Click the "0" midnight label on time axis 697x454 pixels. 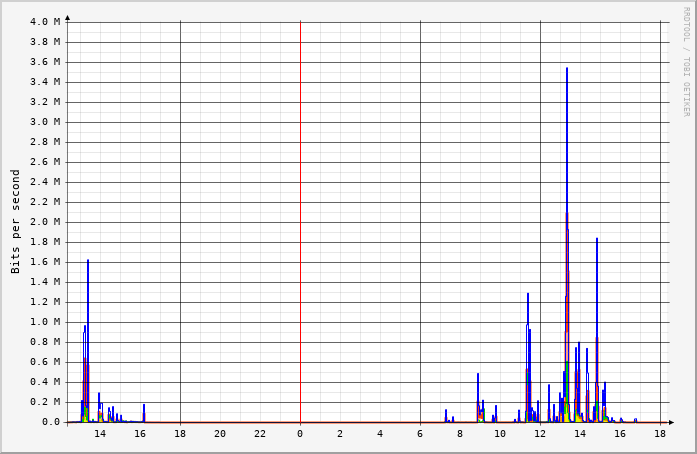[x=300, y=434]
